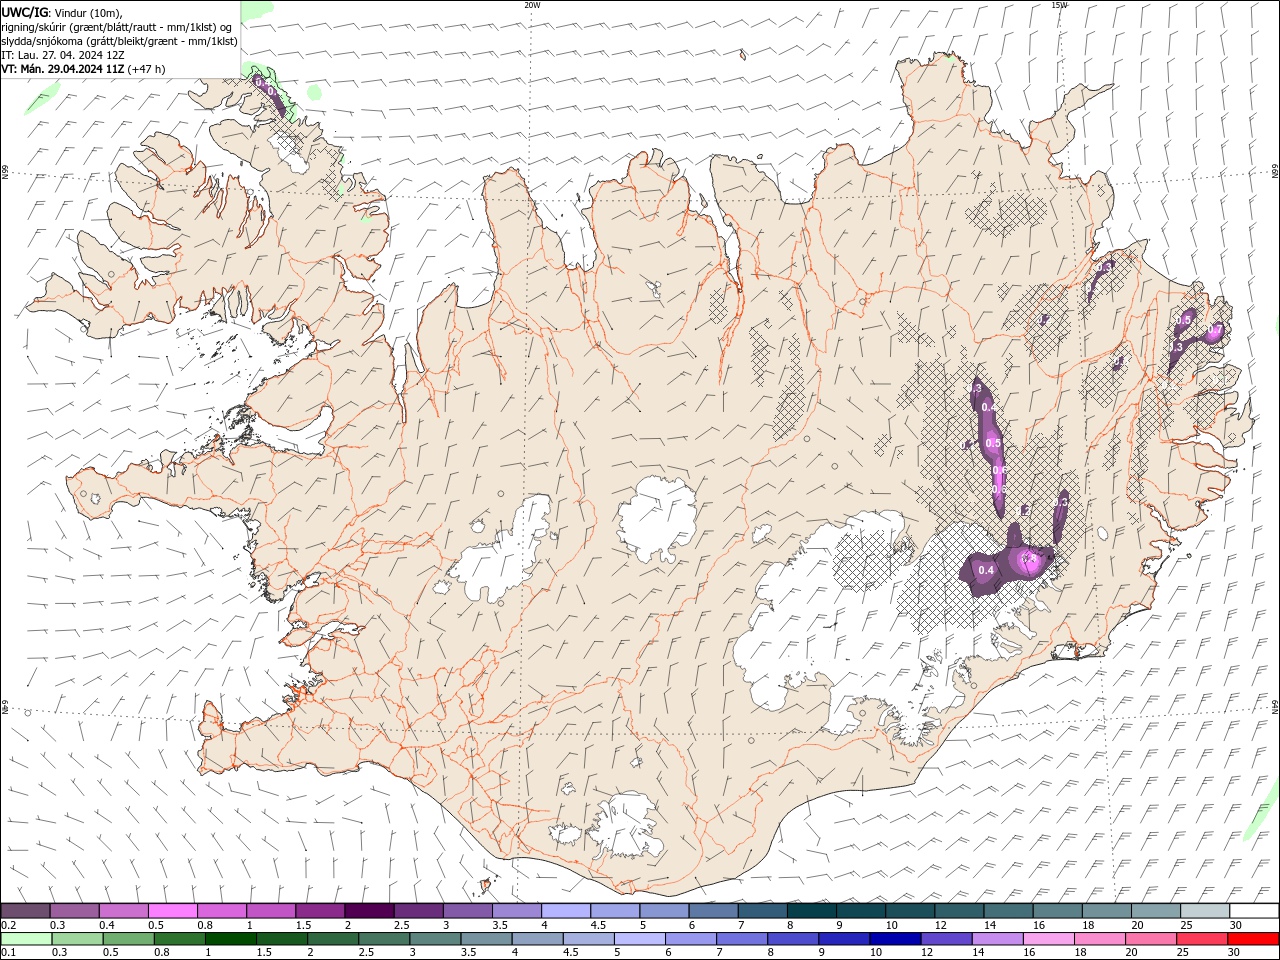The width and height of the screenshot is (1280, 960).
Task: Click the light gray swatch labeled 25 upper legend
Action: [x=1205, y=911]
